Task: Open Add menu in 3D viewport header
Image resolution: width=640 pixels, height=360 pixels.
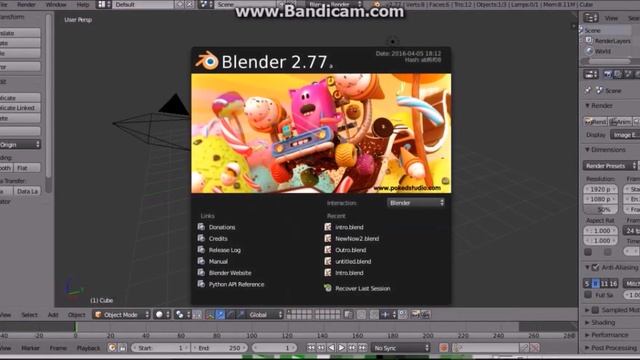Action: click(x=53, y=315)
